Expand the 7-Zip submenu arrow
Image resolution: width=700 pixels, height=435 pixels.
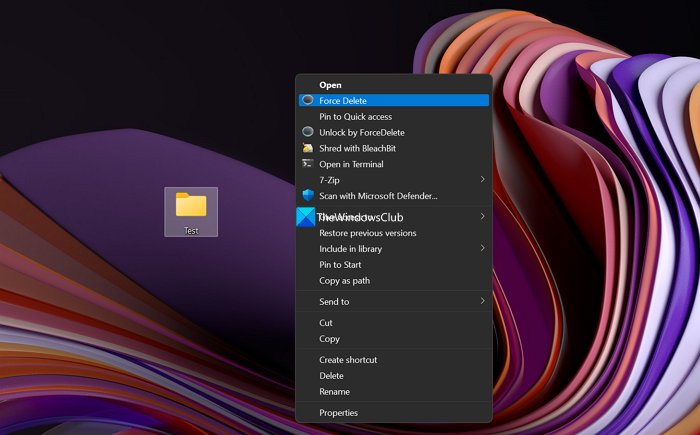(x=483, y=179)
